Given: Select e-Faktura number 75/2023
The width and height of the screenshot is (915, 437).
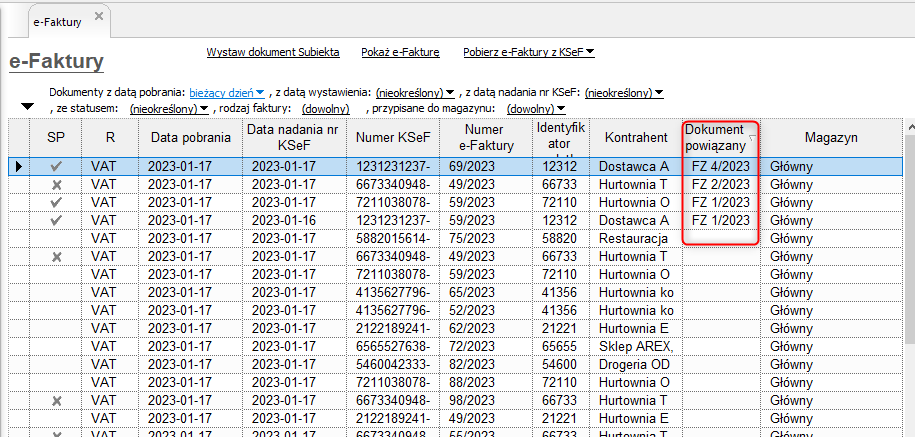Looking at the screenshot, I should pyautogui.click(x=488, y=239).
